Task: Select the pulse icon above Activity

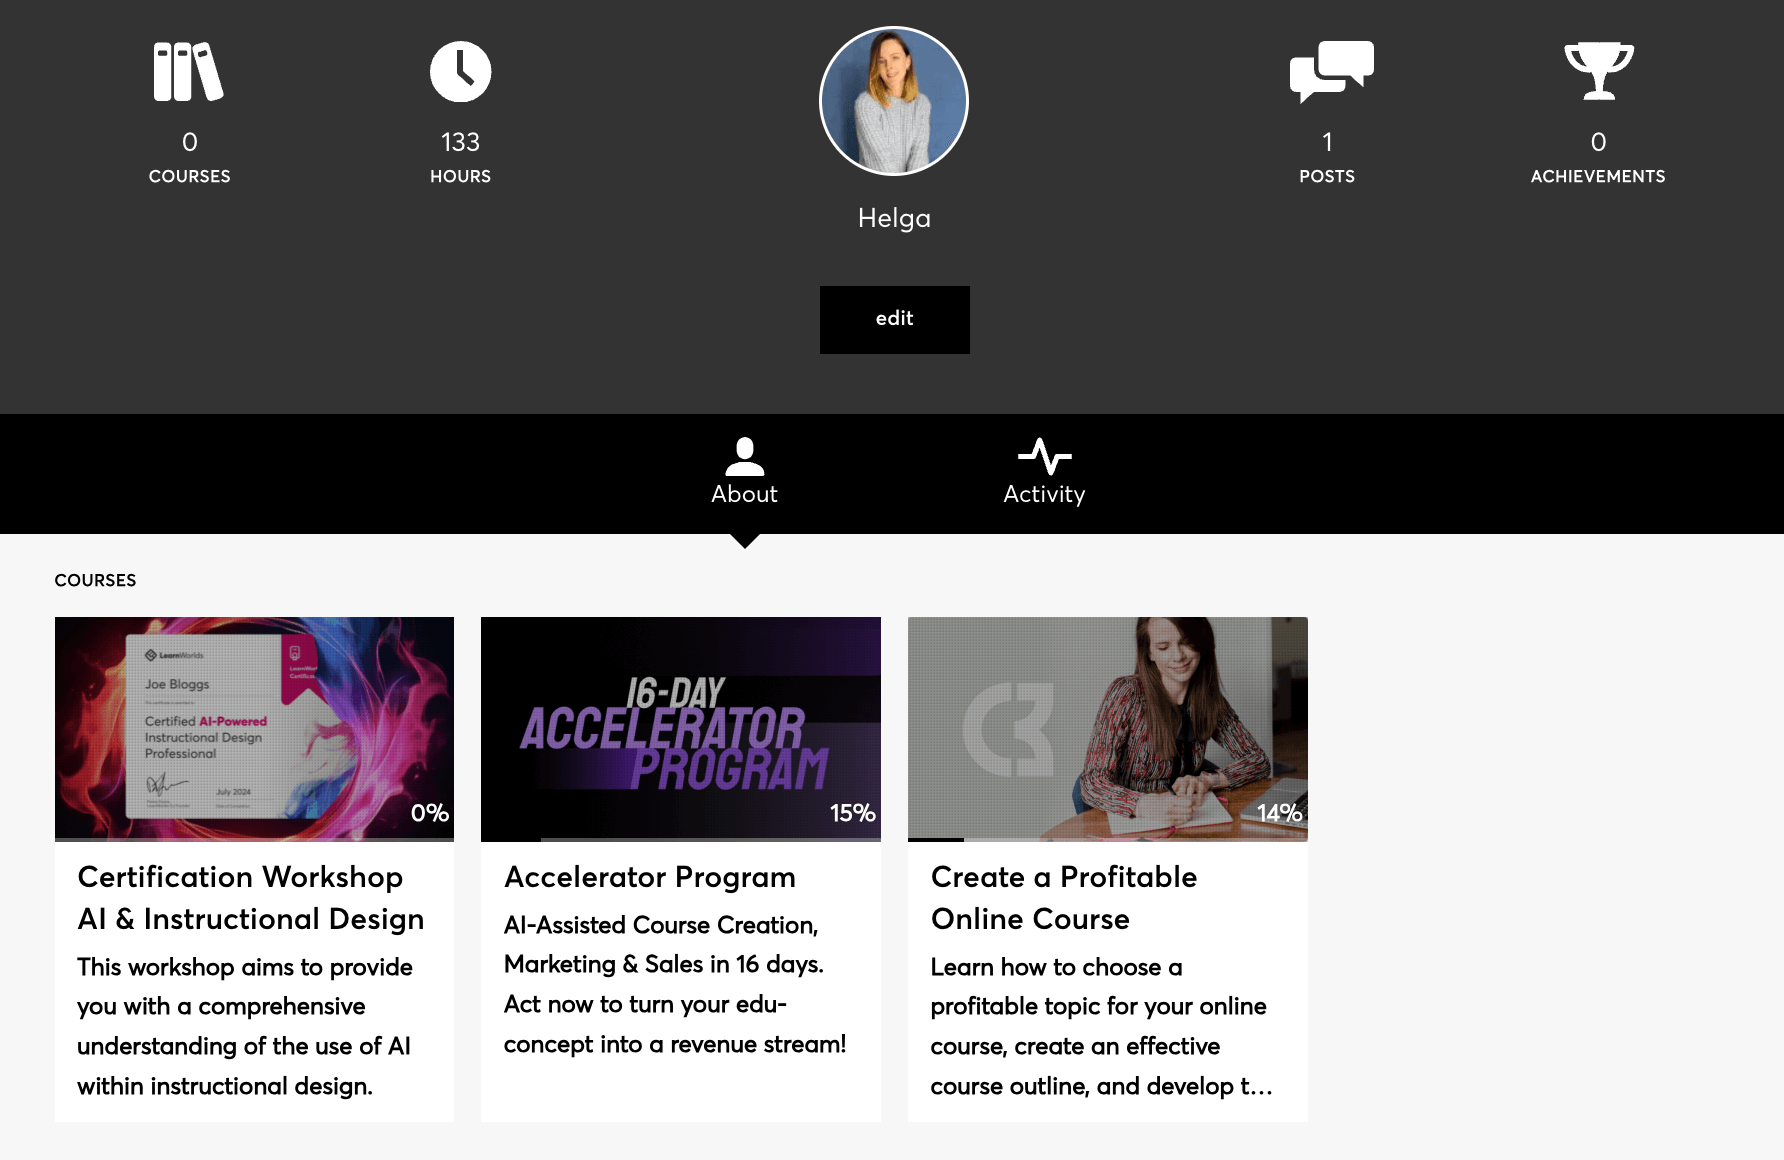Action: point(1044,457)
